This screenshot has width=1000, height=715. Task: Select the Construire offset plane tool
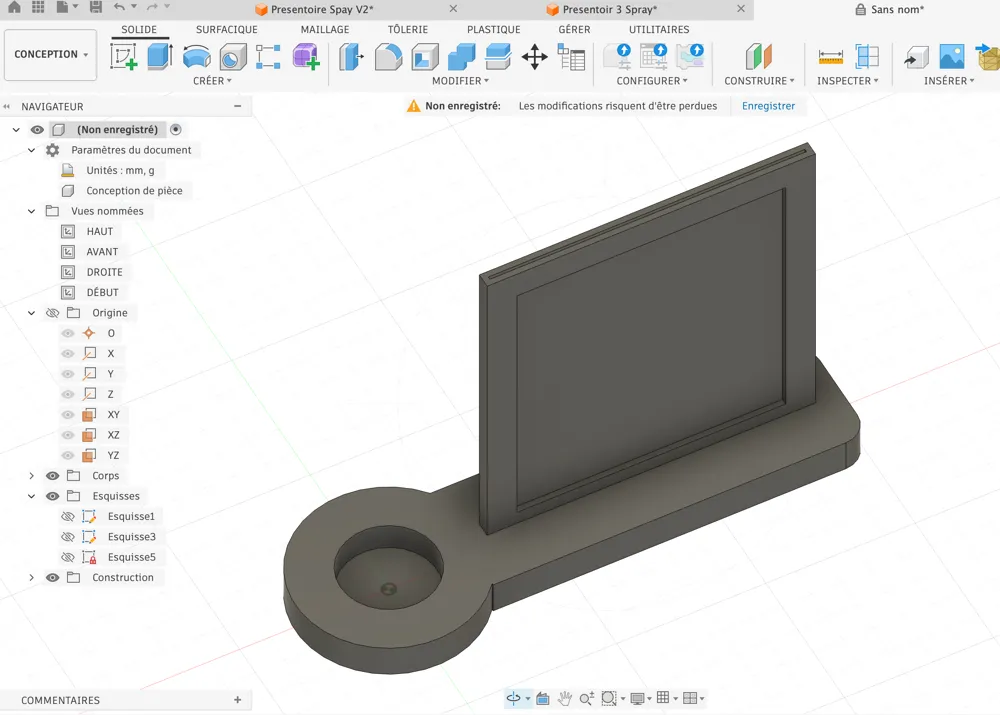coord(758,57)
